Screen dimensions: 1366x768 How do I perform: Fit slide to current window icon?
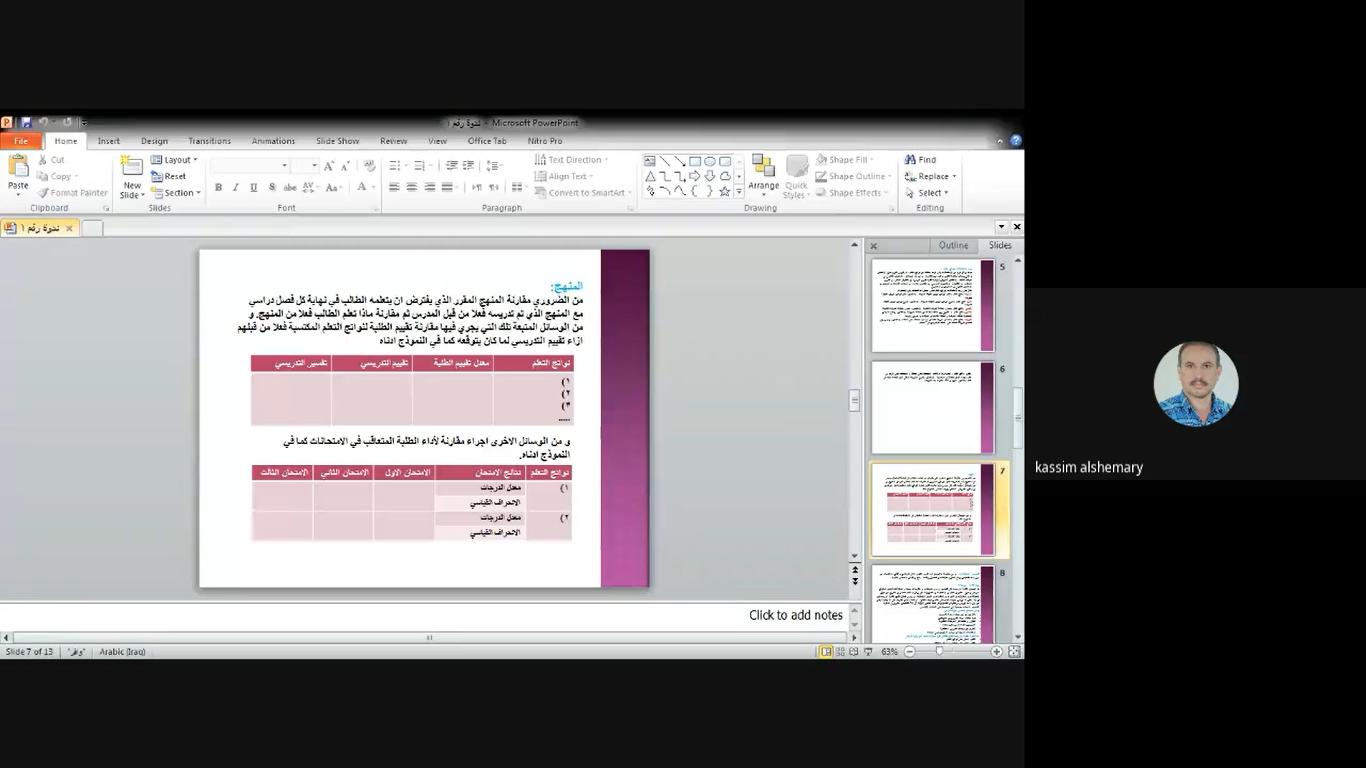[1014, 652]
